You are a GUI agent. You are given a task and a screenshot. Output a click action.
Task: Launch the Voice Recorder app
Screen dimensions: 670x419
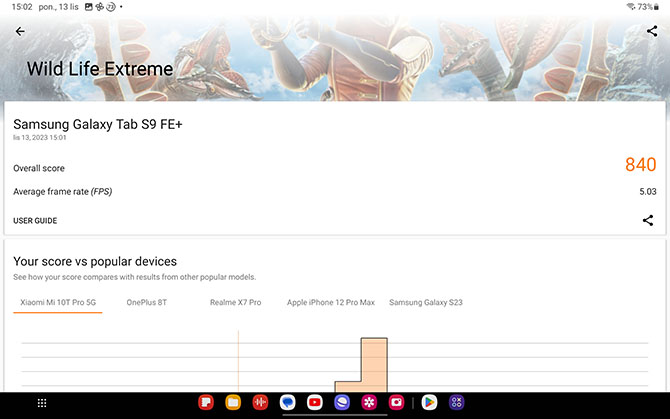pyautogui.click(x=260, y=402)
